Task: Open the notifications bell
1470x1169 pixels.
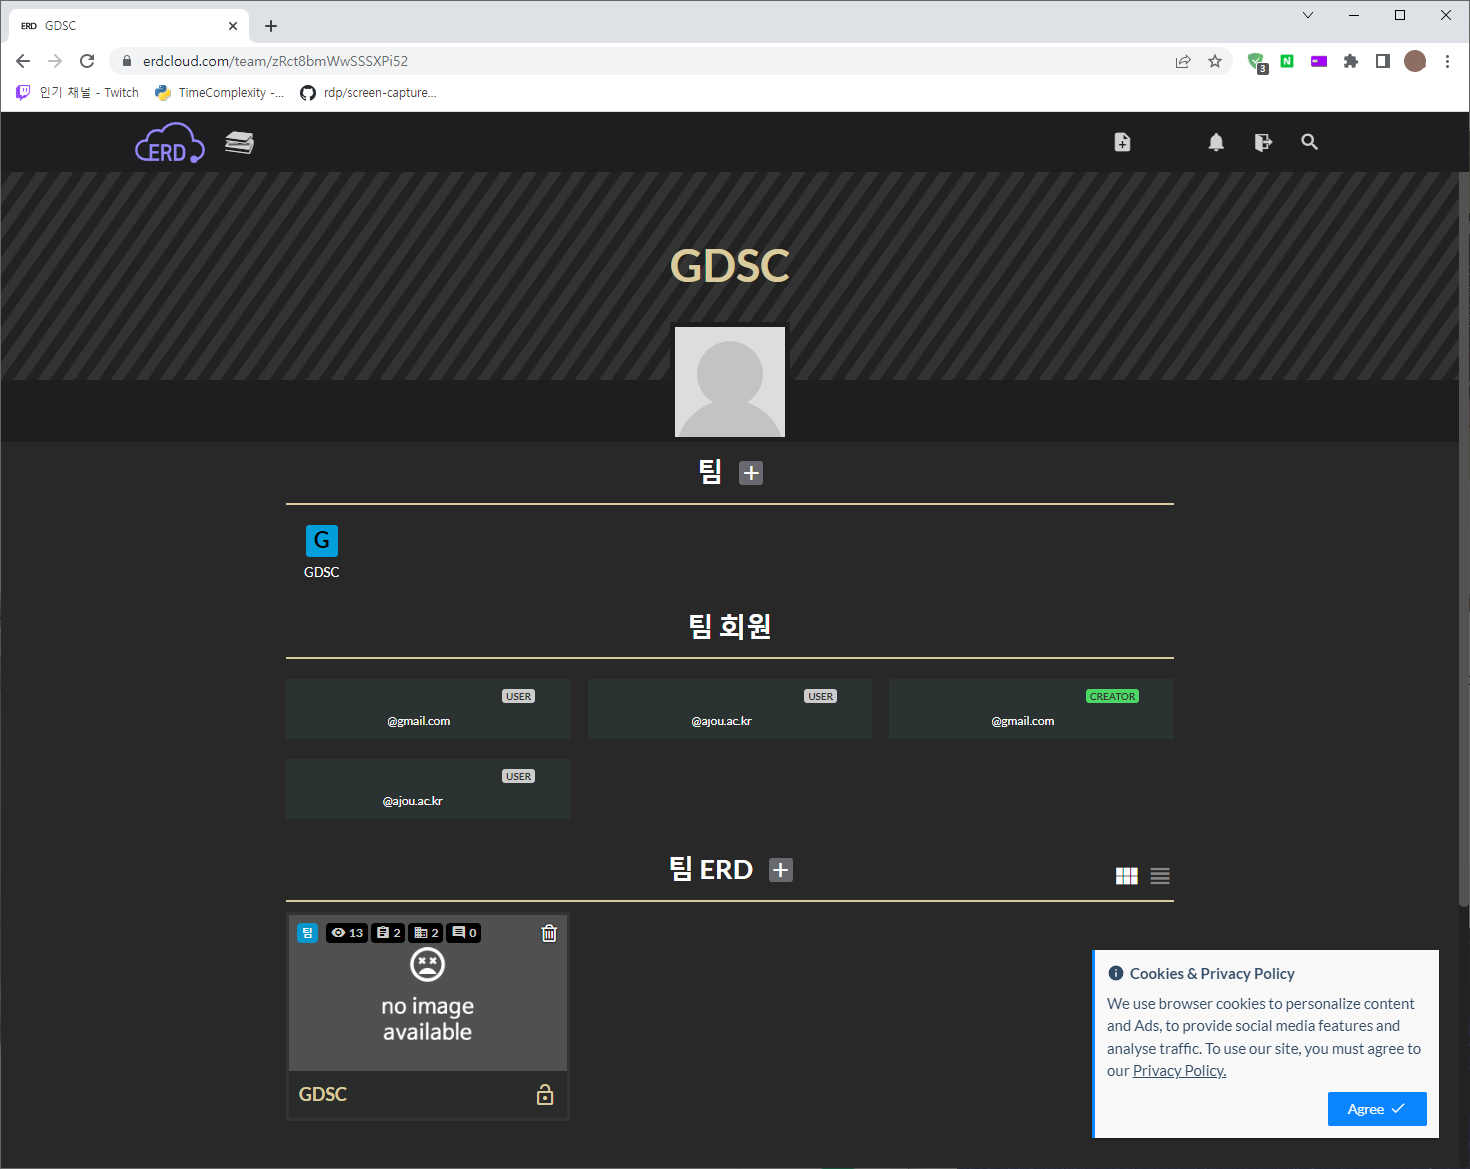Action: (1216, 142)
